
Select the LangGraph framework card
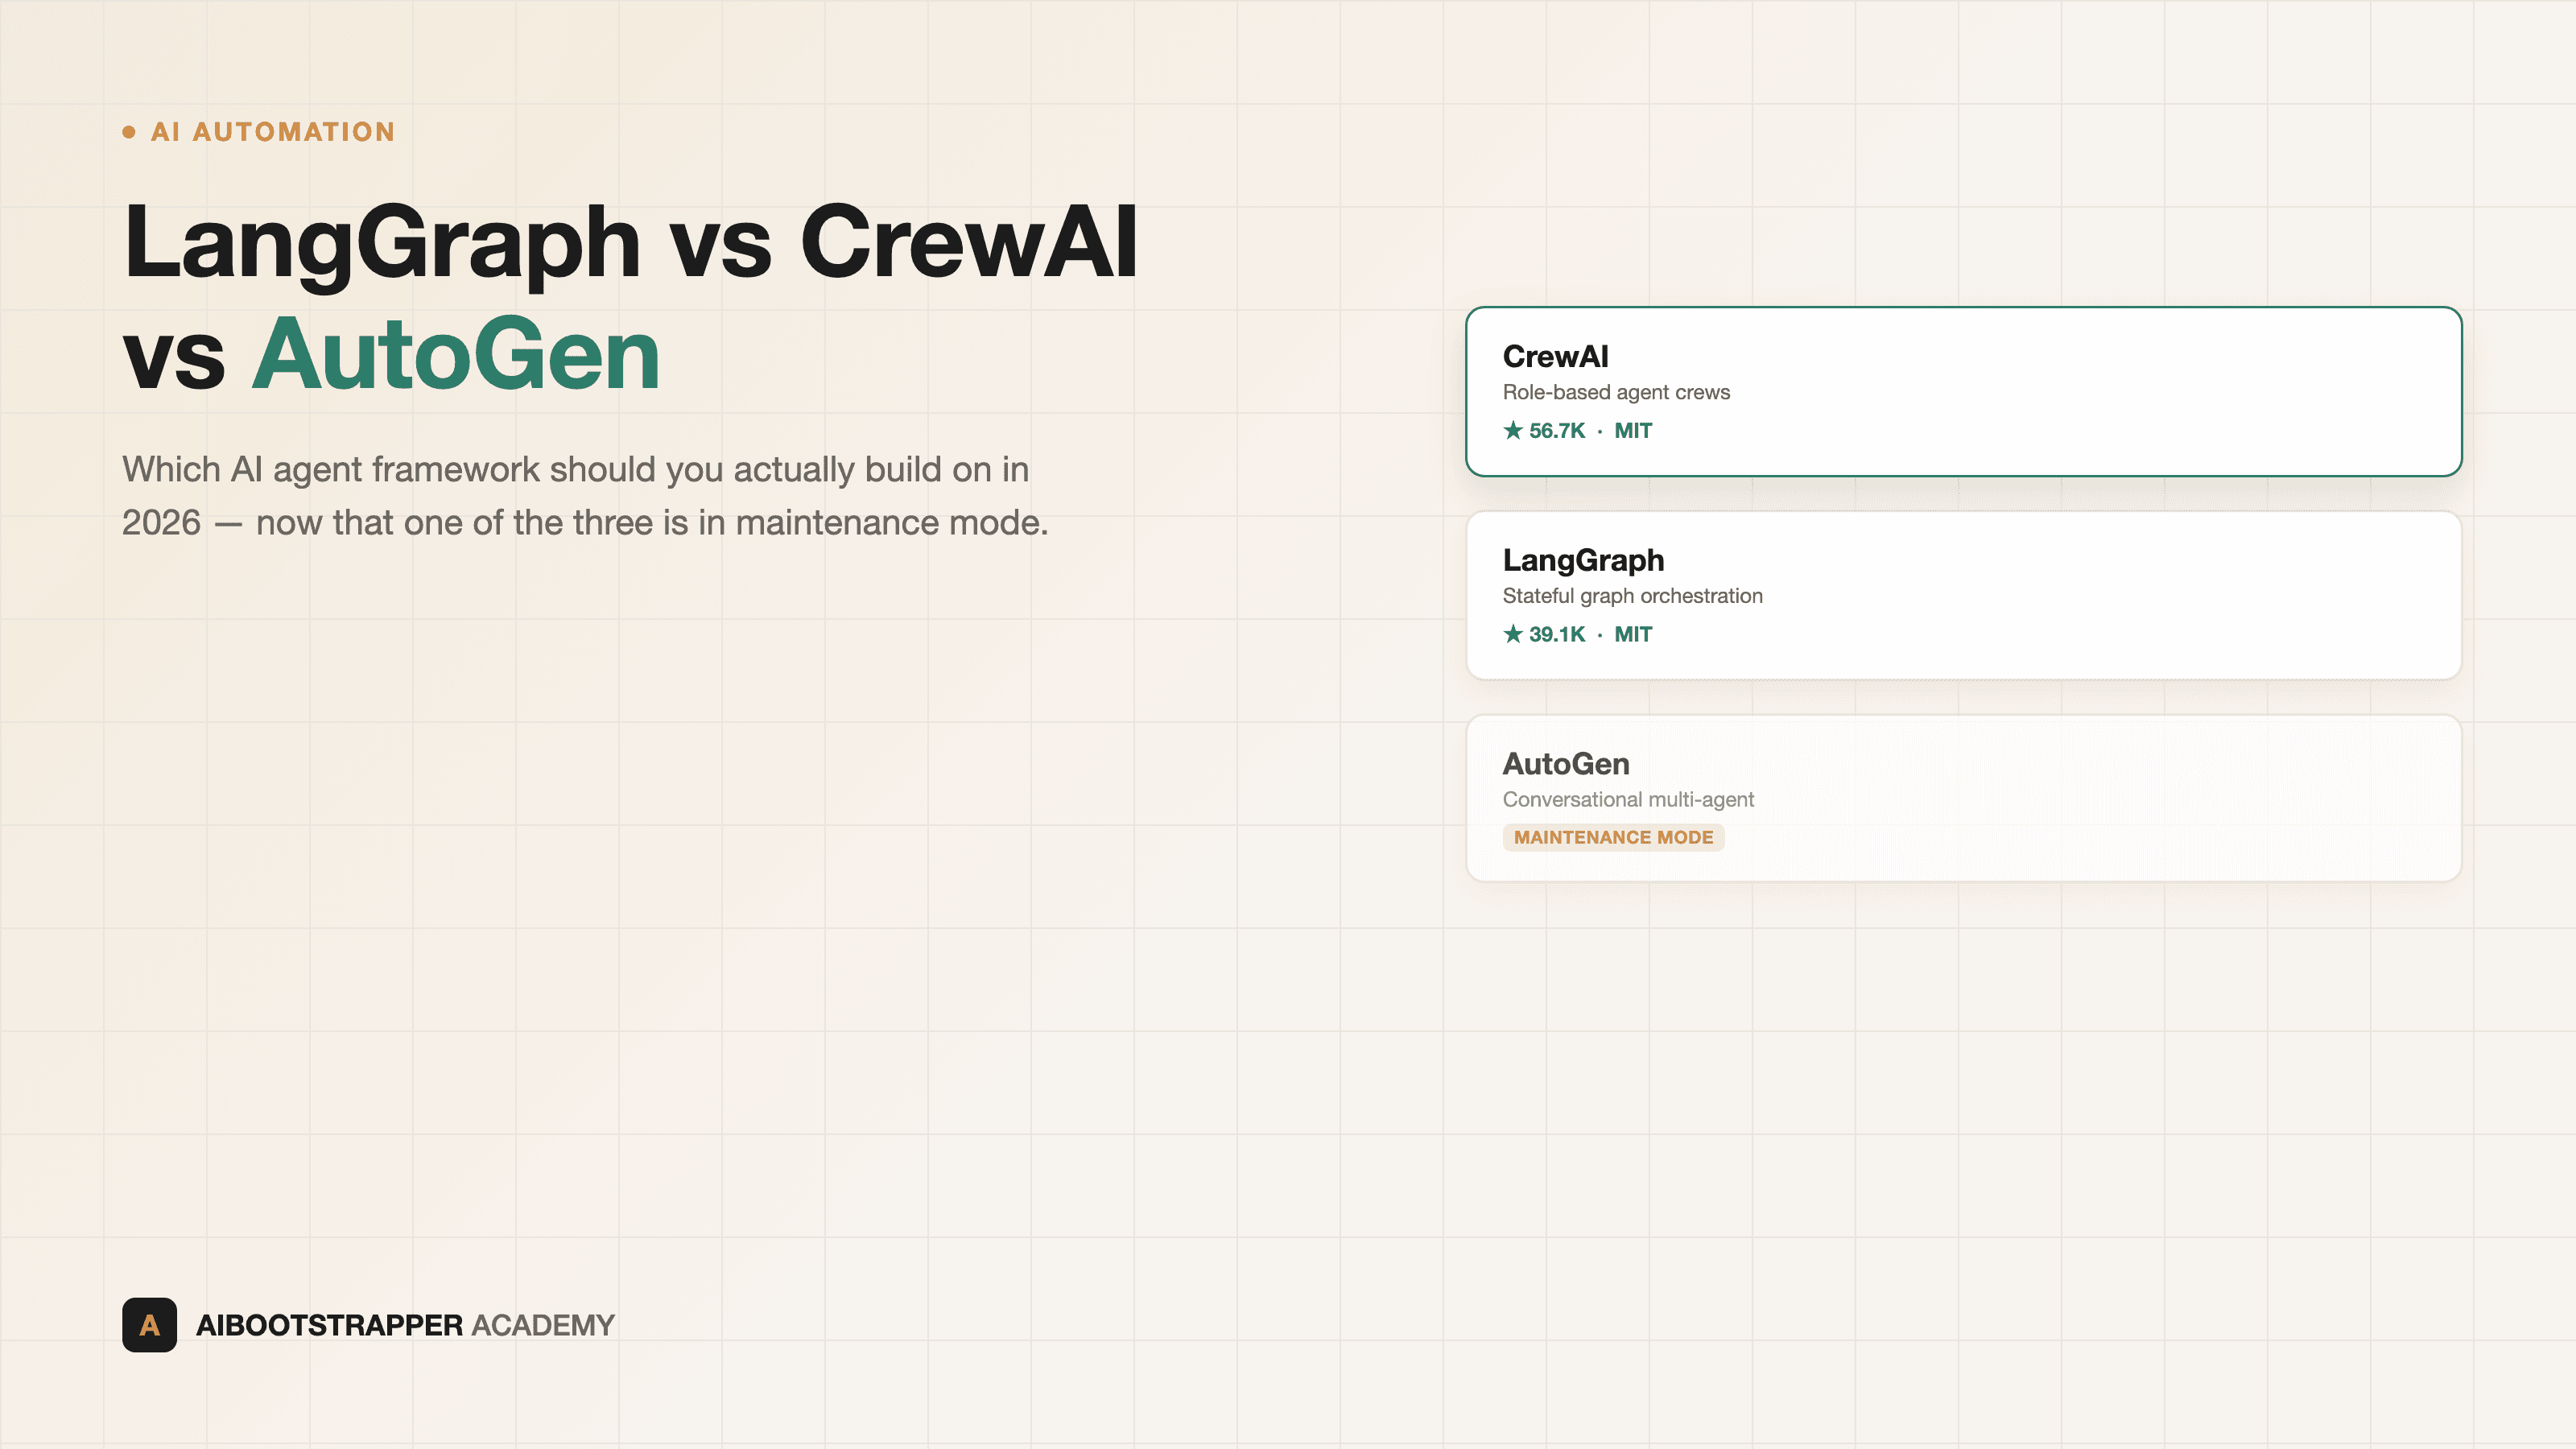point(1963,595)
